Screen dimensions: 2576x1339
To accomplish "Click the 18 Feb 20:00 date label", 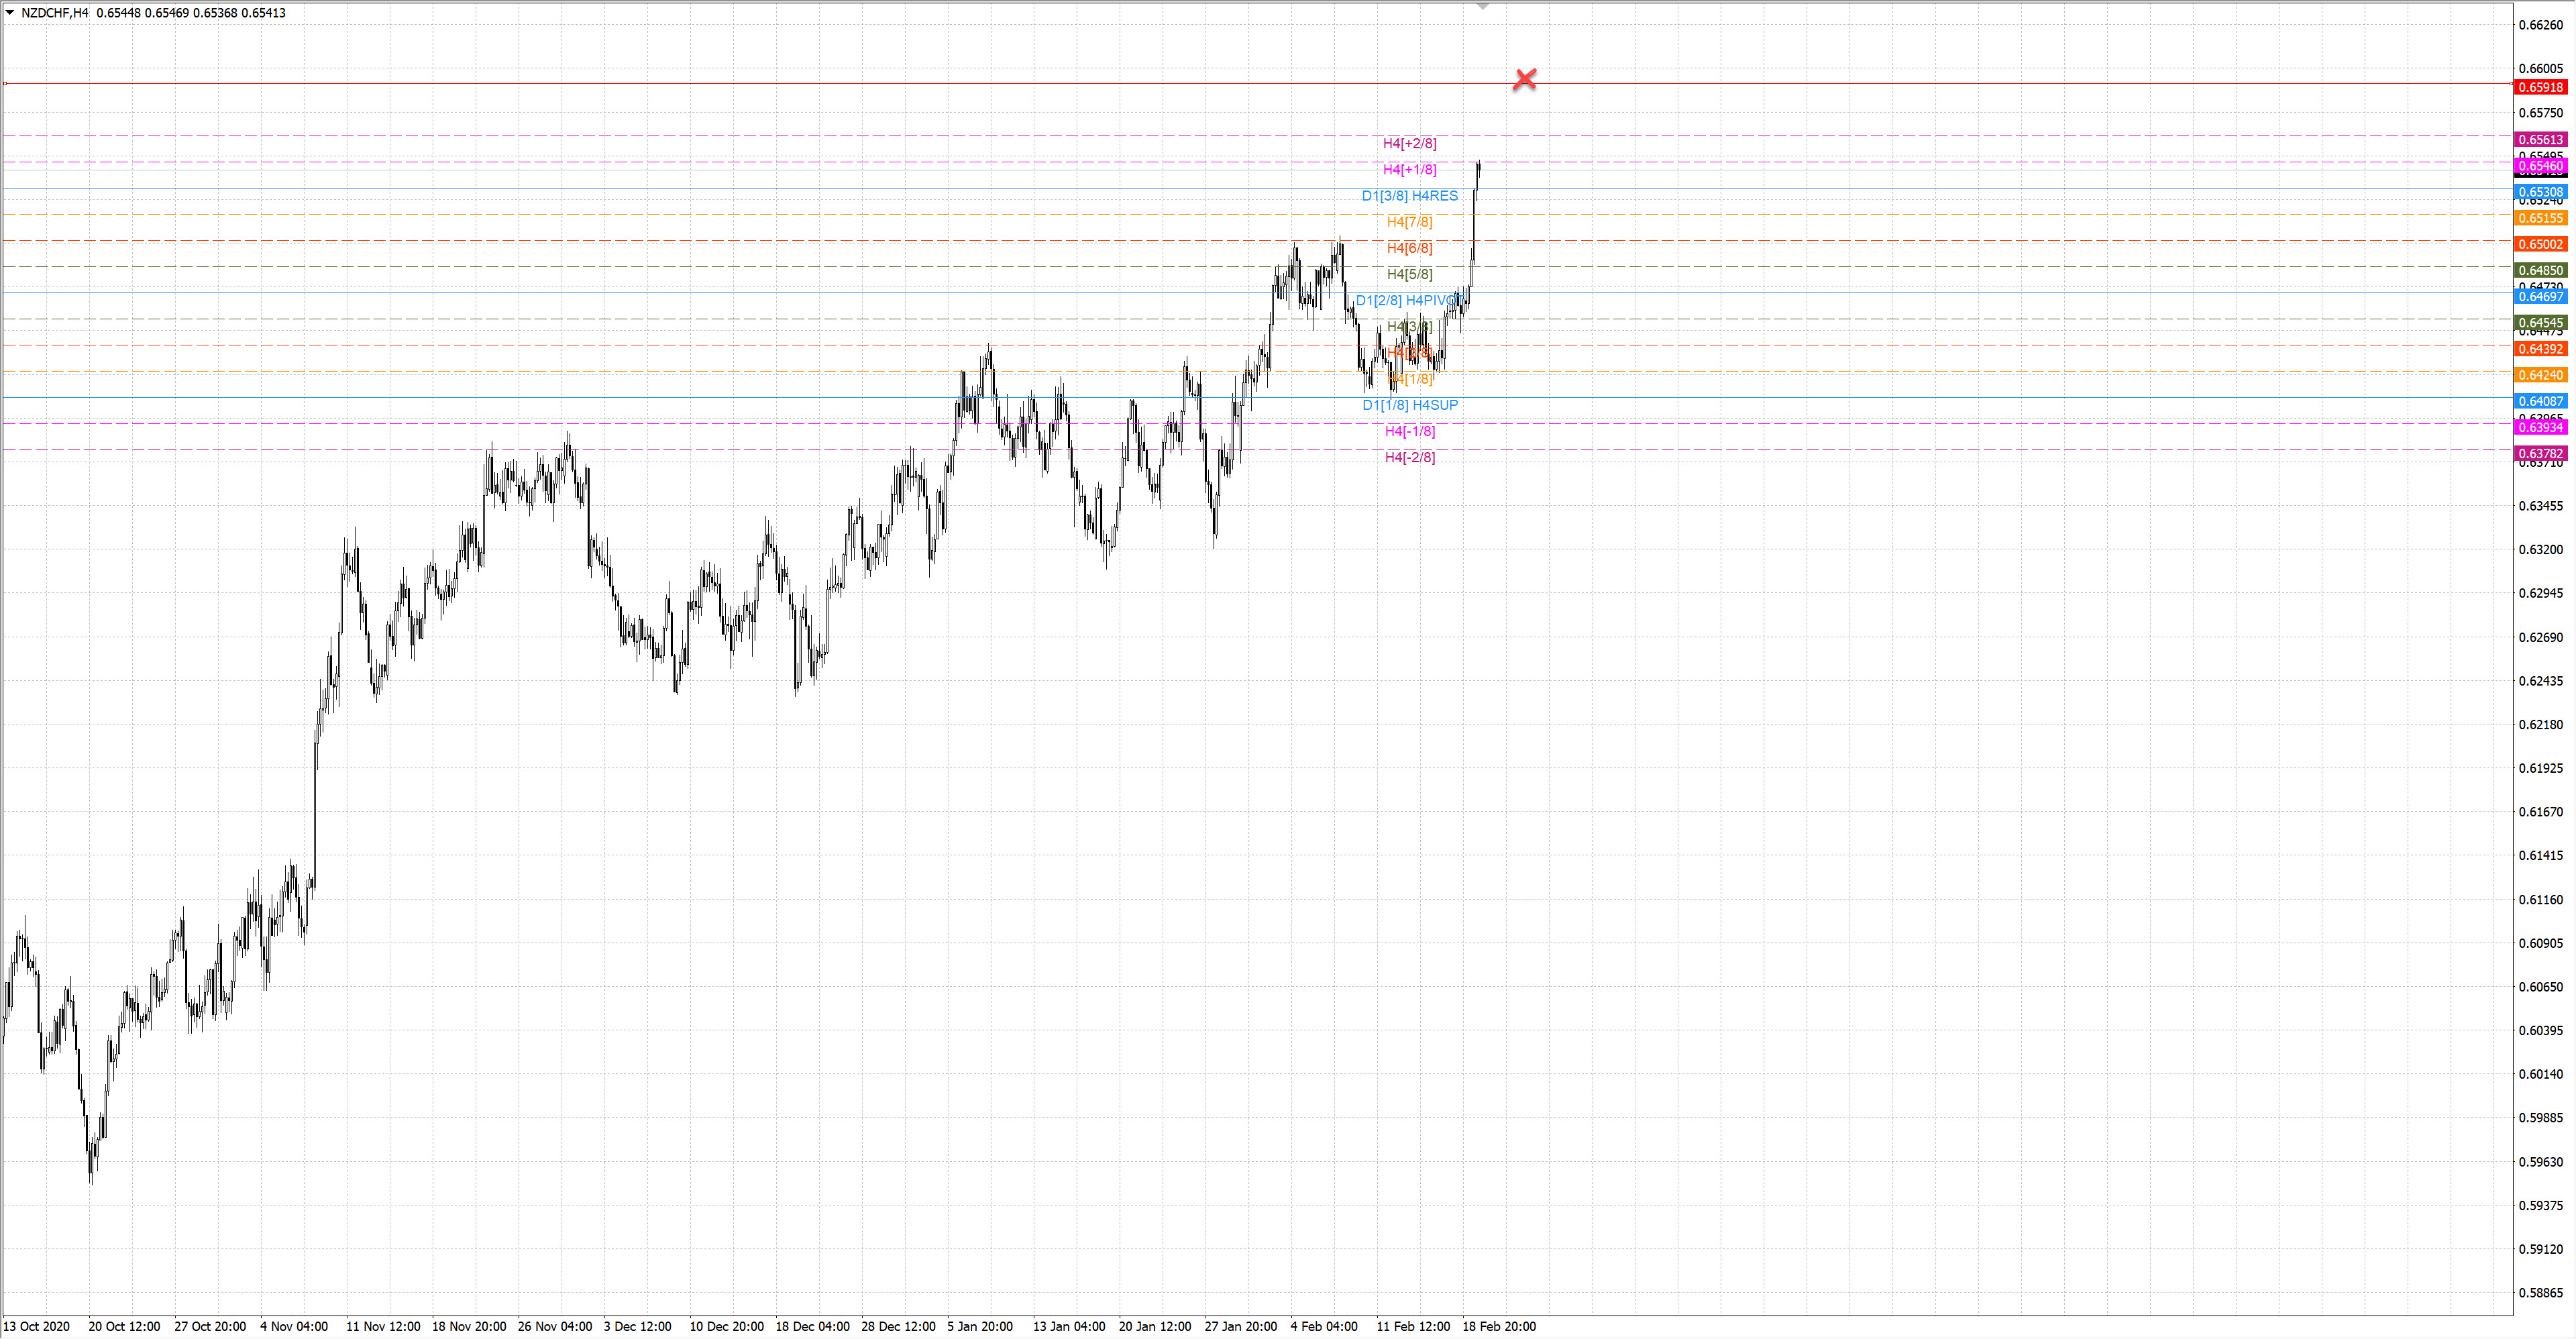I will coord(1498,1326).
